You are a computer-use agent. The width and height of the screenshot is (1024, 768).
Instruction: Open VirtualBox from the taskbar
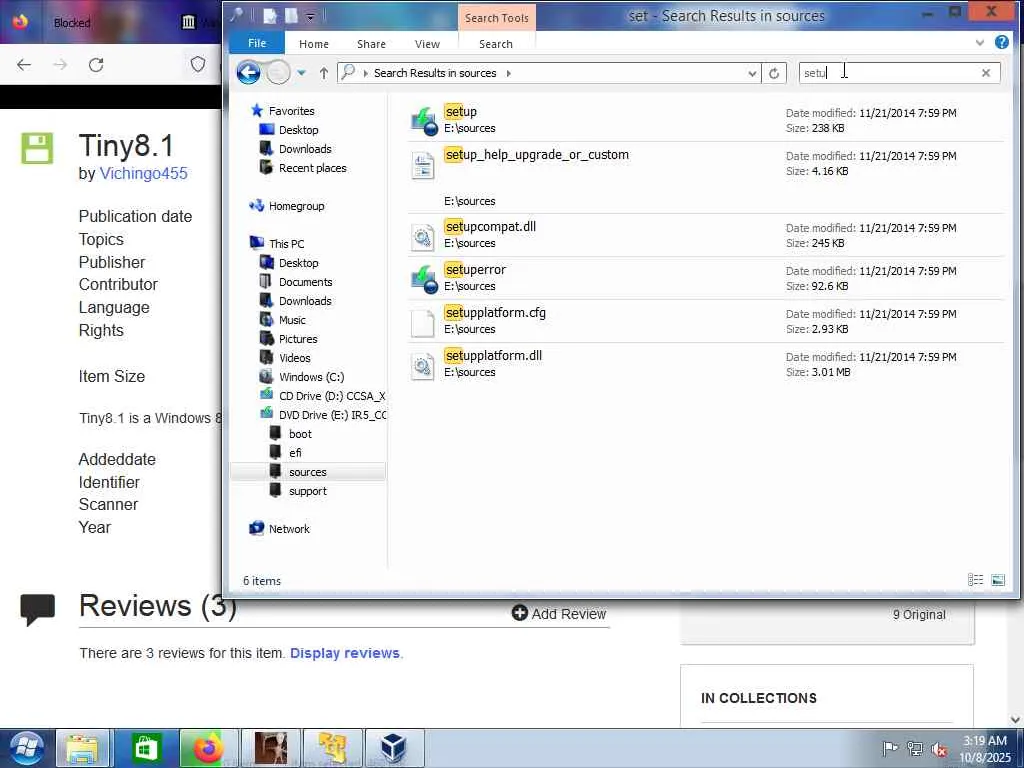click(393, 748)
